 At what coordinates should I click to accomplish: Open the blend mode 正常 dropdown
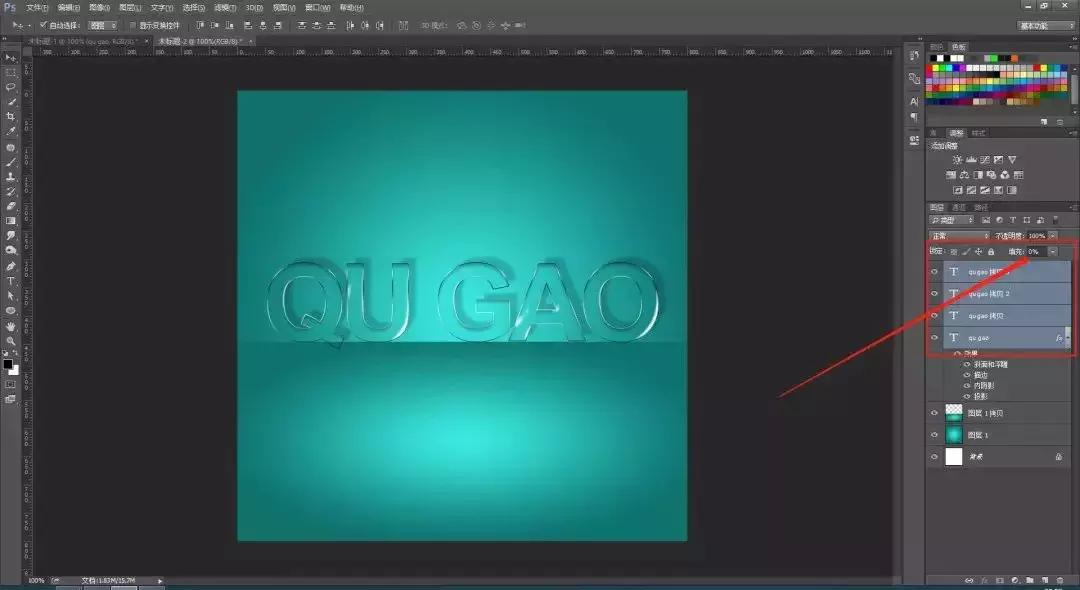pyautogui.click(x=959, y=236)
